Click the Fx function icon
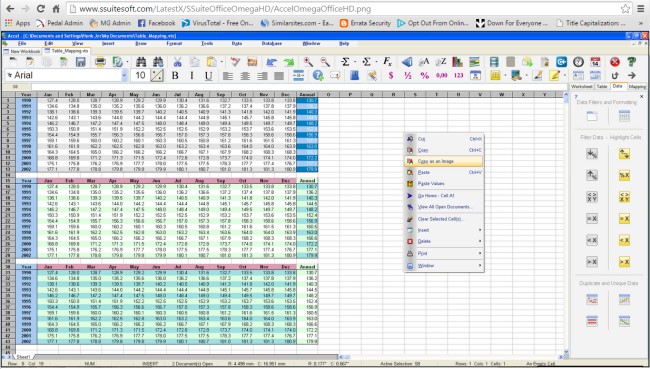Image resolution: width=650 pixels, height=369 pixels. pos(388,62)
